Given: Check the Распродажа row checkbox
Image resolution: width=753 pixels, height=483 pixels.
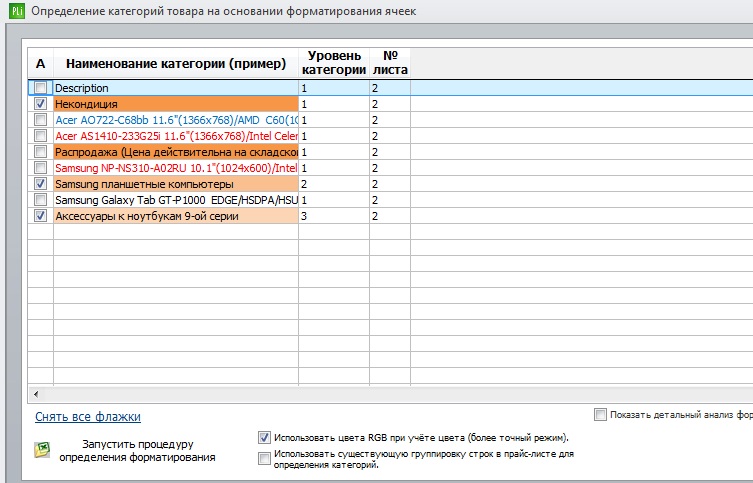Looking at the screenshot, I should (x=40, y=152).
